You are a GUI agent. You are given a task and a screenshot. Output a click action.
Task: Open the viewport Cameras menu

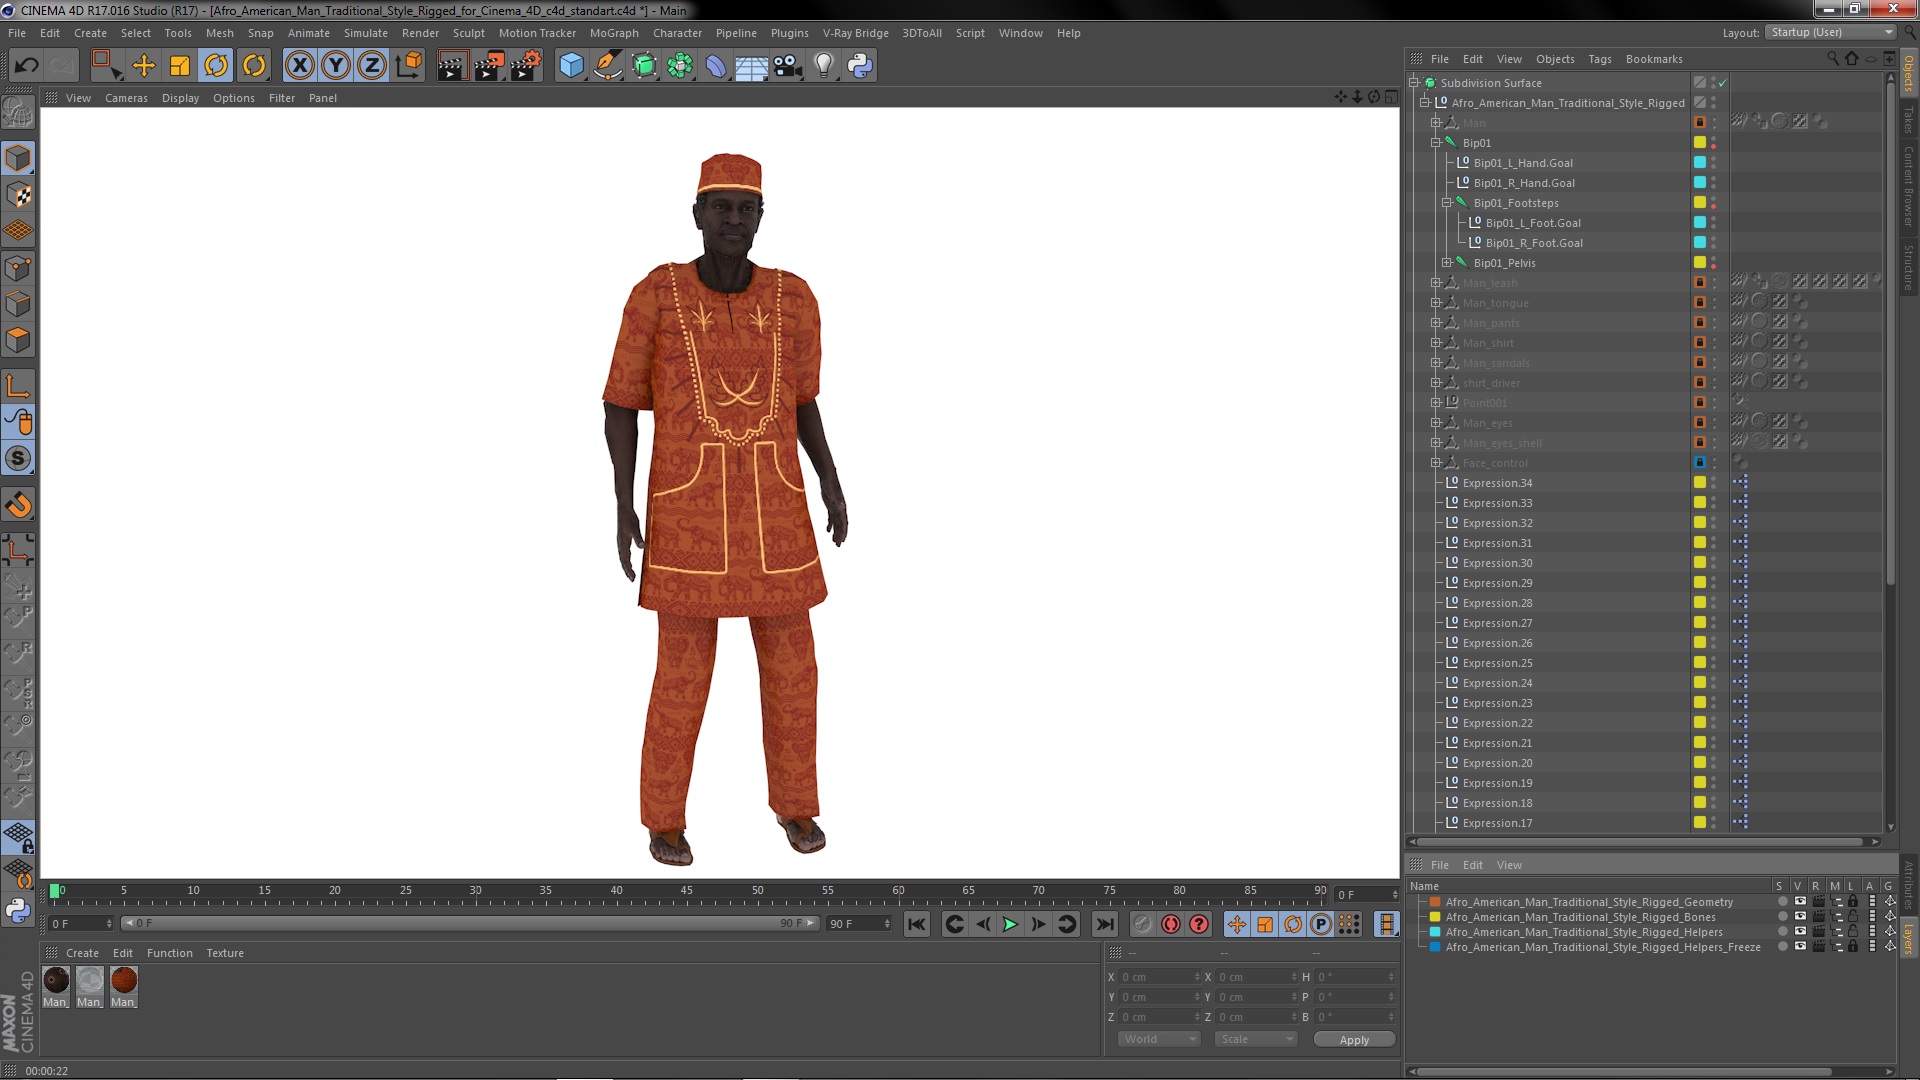(x=126, y=98)
